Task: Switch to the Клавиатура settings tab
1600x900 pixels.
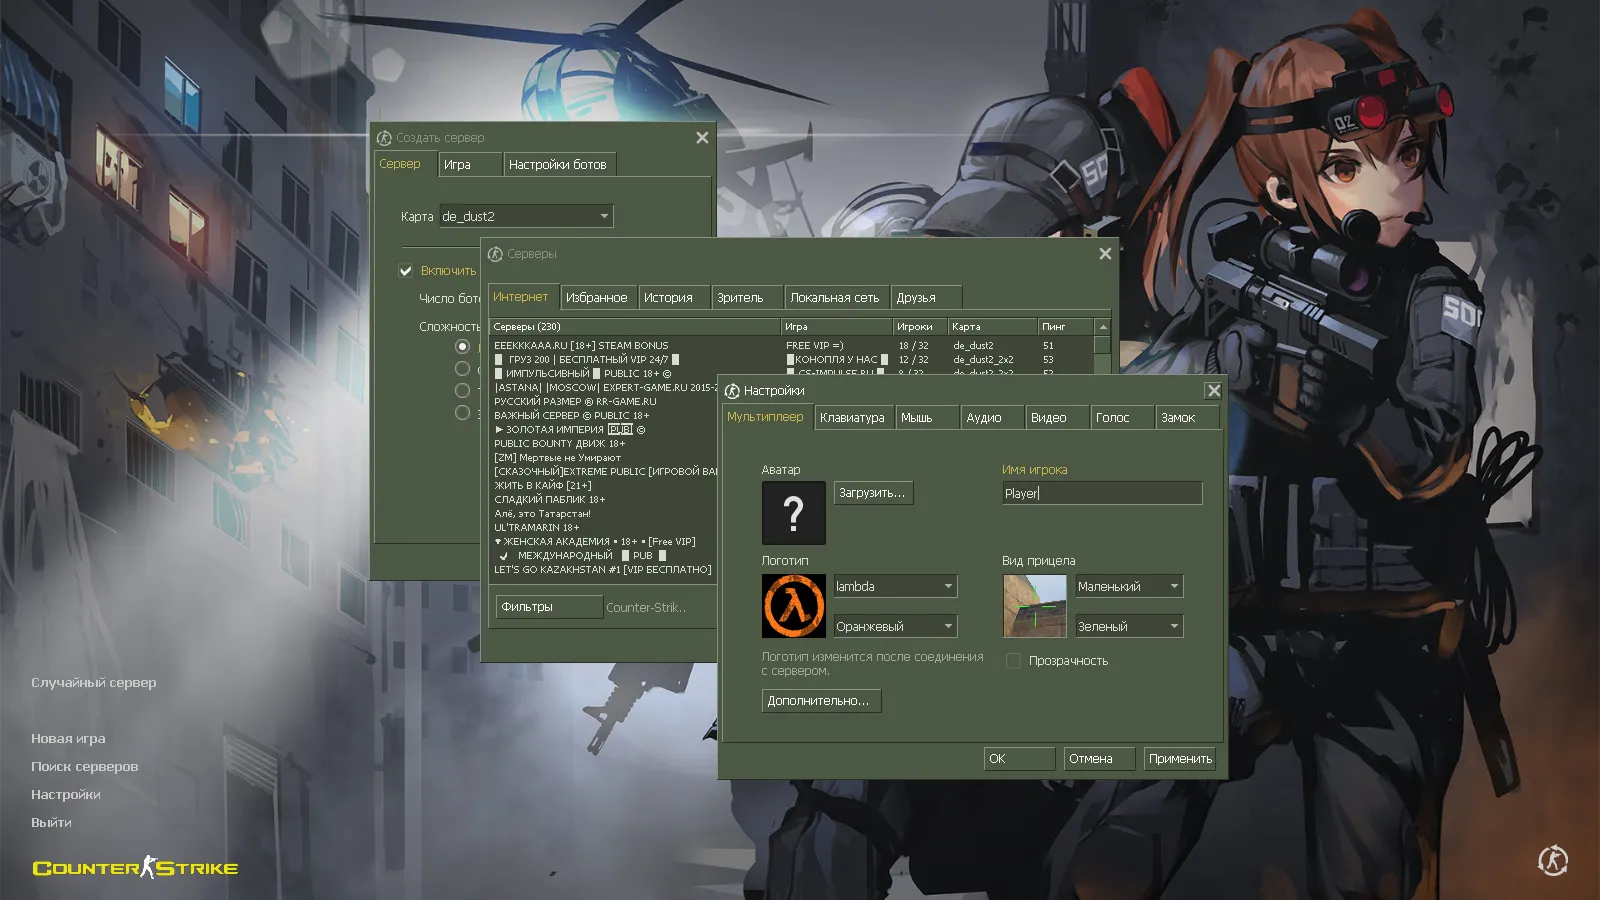Action: [852, 418]
